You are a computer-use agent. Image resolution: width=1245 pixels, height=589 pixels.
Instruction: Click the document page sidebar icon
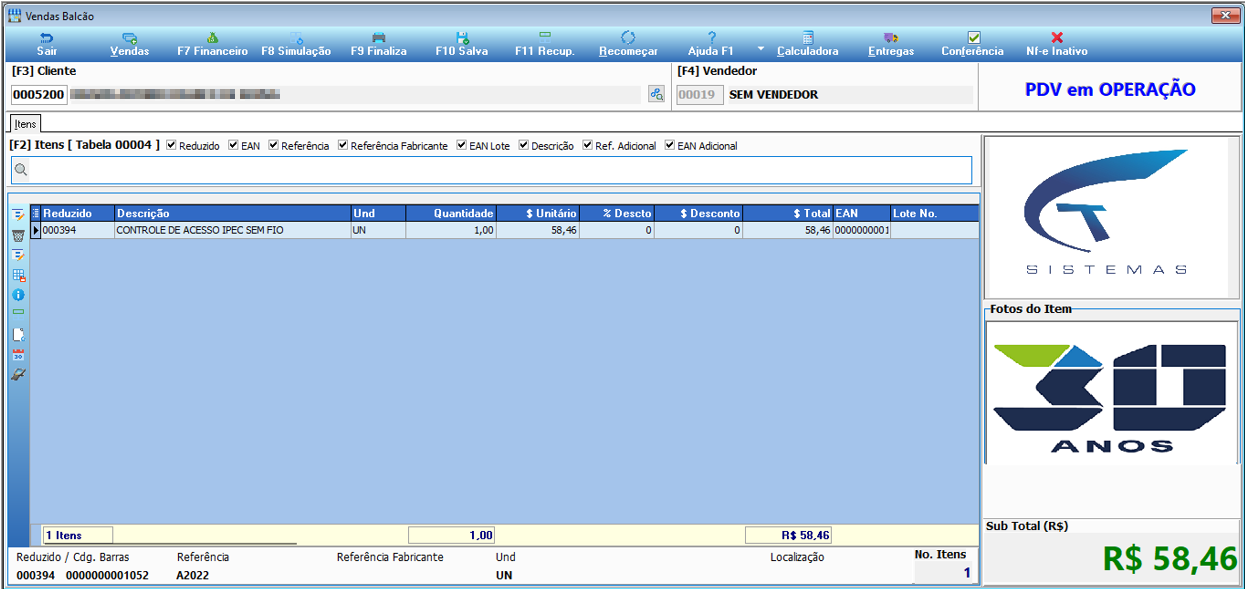tap(18, 335)
